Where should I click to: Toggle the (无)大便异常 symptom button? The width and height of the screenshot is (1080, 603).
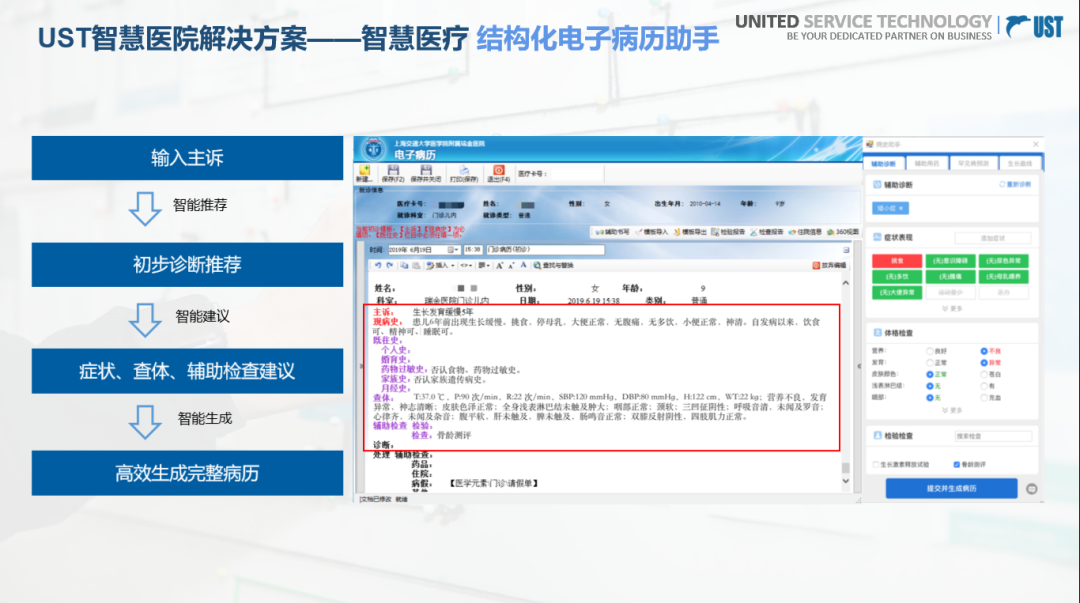click(897, 293)
